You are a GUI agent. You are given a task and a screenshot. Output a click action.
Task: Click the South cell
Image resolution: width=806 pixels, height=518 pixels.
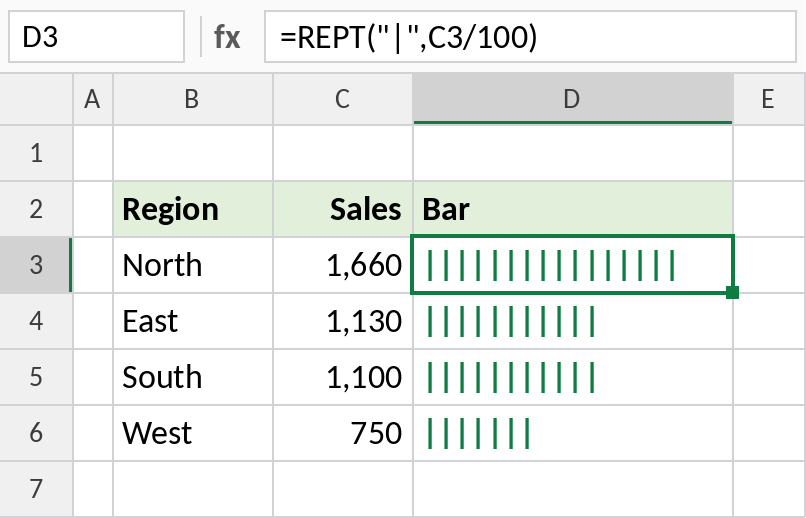click(193, 377)
